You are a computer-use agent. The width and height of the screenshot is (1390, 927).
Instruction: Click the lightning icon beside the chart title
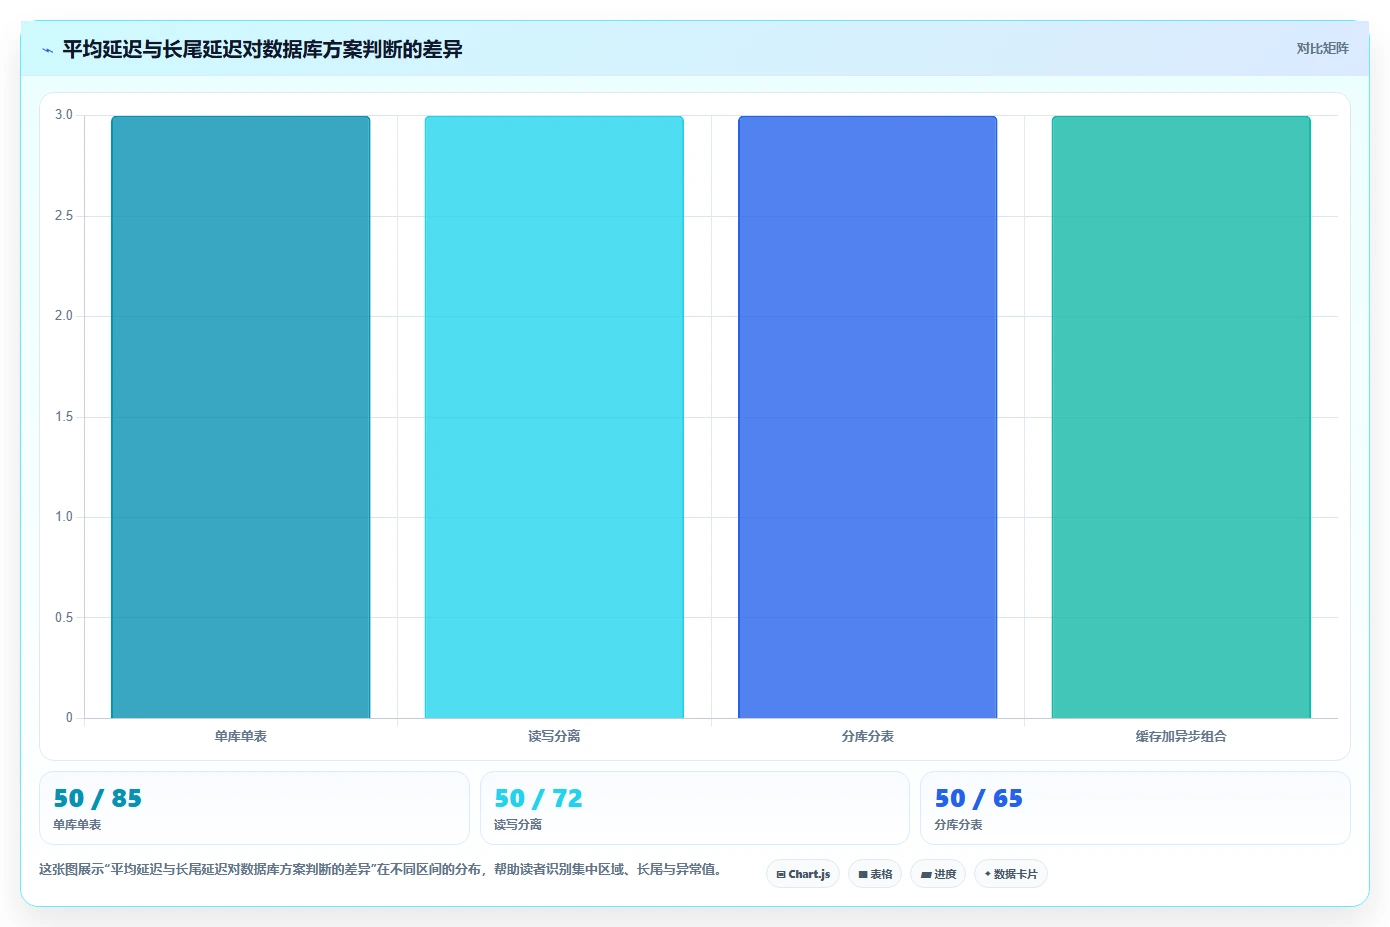click(47, 50)
